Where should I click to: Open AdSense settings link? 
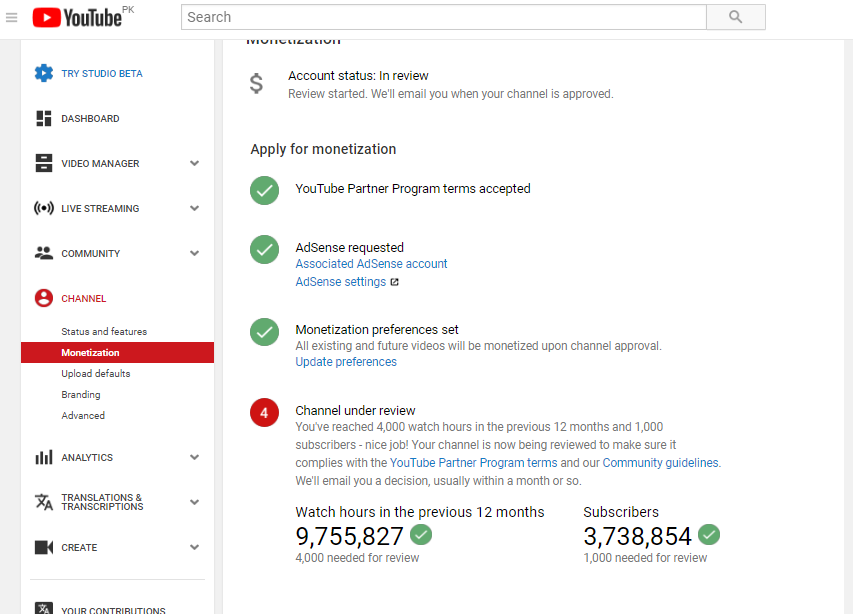(x=341, y=282)
